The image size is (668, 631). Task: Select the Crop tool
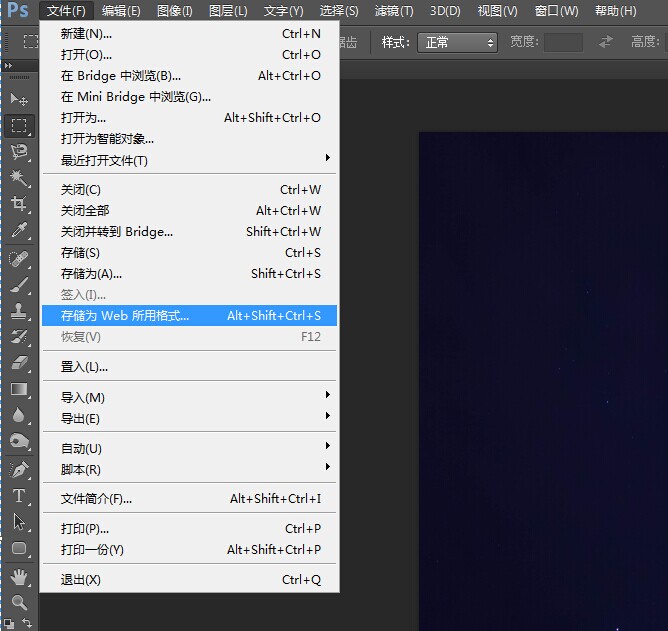(x=19, y=204)
